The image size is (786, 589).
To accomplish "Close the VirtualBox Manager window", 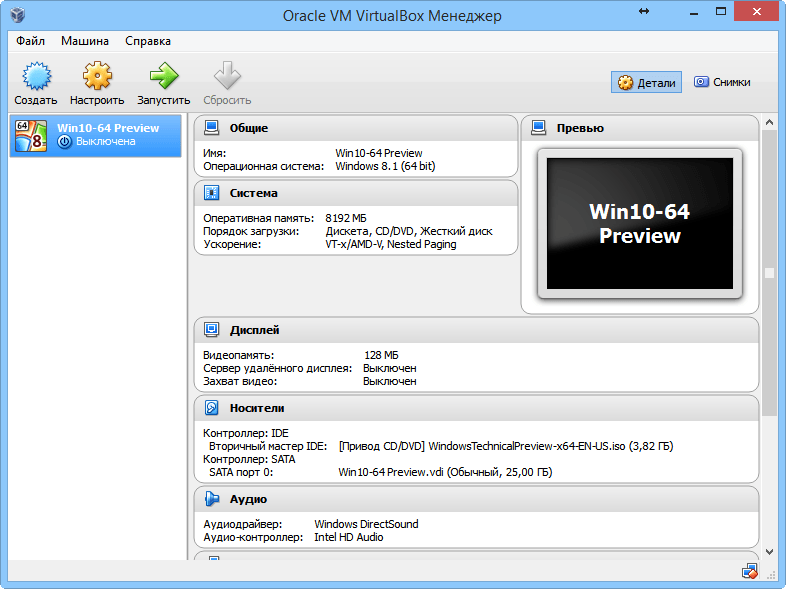I will coord(756,12).
